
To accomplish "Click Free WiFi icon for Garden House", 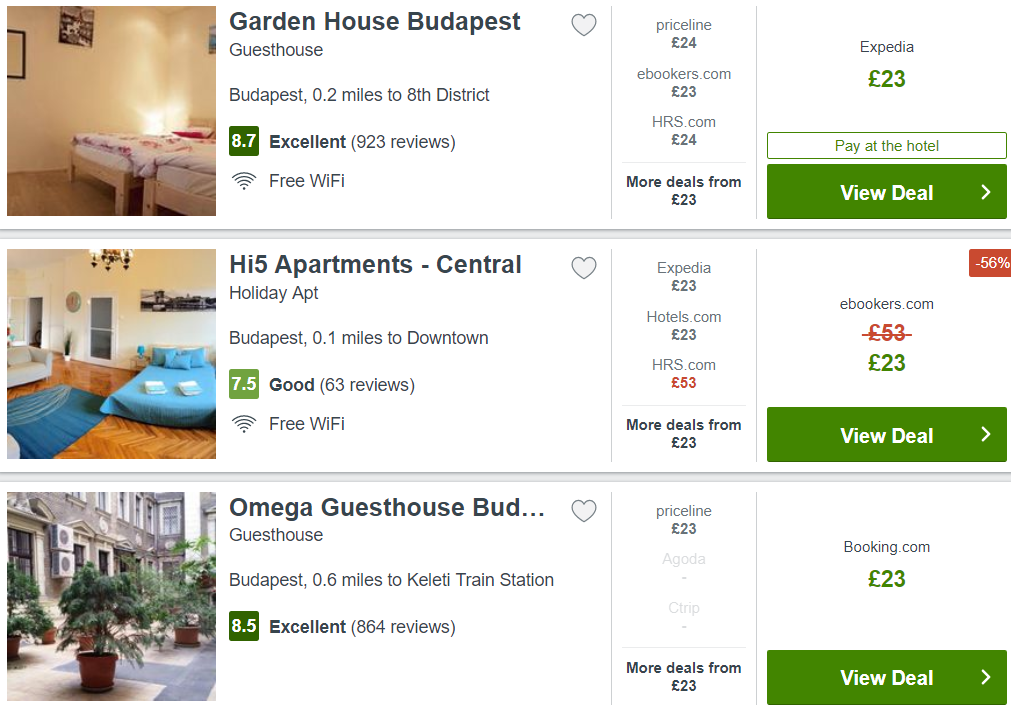I will click(x=244, y=181).
